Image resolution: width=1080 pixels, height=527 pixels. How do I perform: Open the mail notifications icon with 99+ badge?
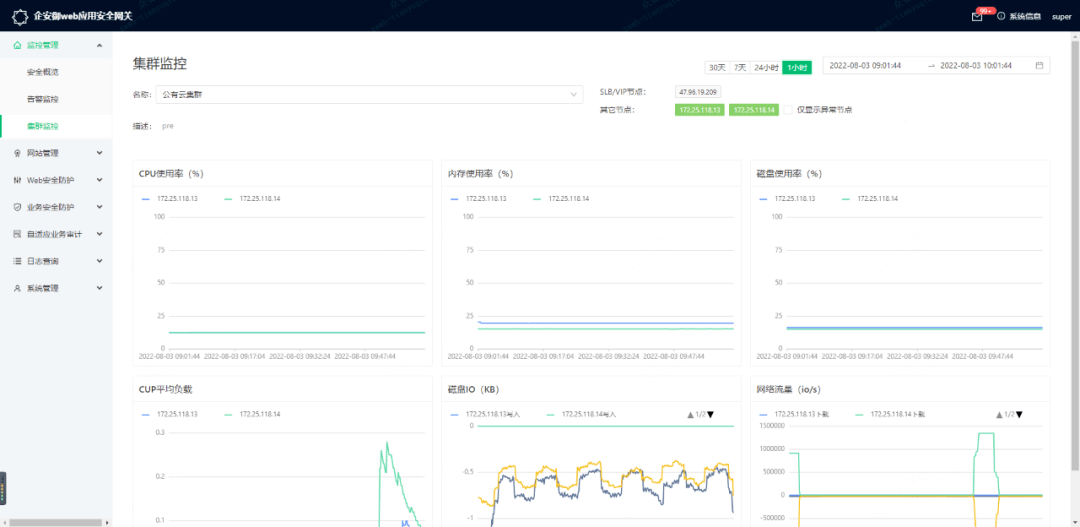pos(977,16)
